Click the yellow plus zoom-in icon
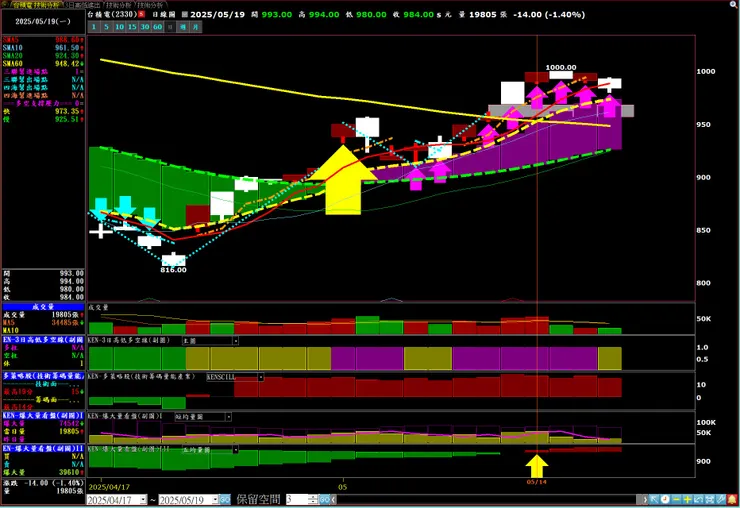The width and height of the screenshot is (740, 508). pyautogui.click(x=687, y=499)
